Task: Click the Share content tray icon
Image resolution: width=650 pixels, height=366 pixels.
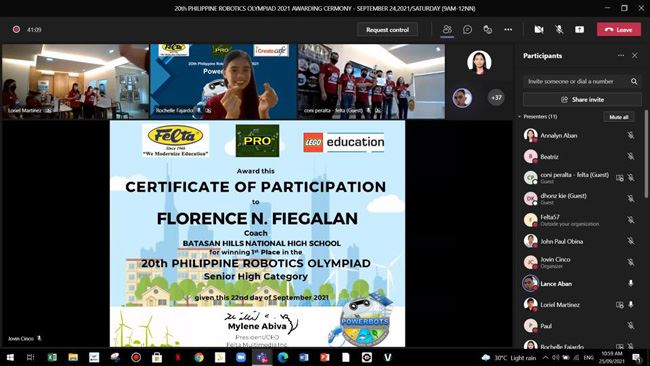Action: [x=579, y=29]
